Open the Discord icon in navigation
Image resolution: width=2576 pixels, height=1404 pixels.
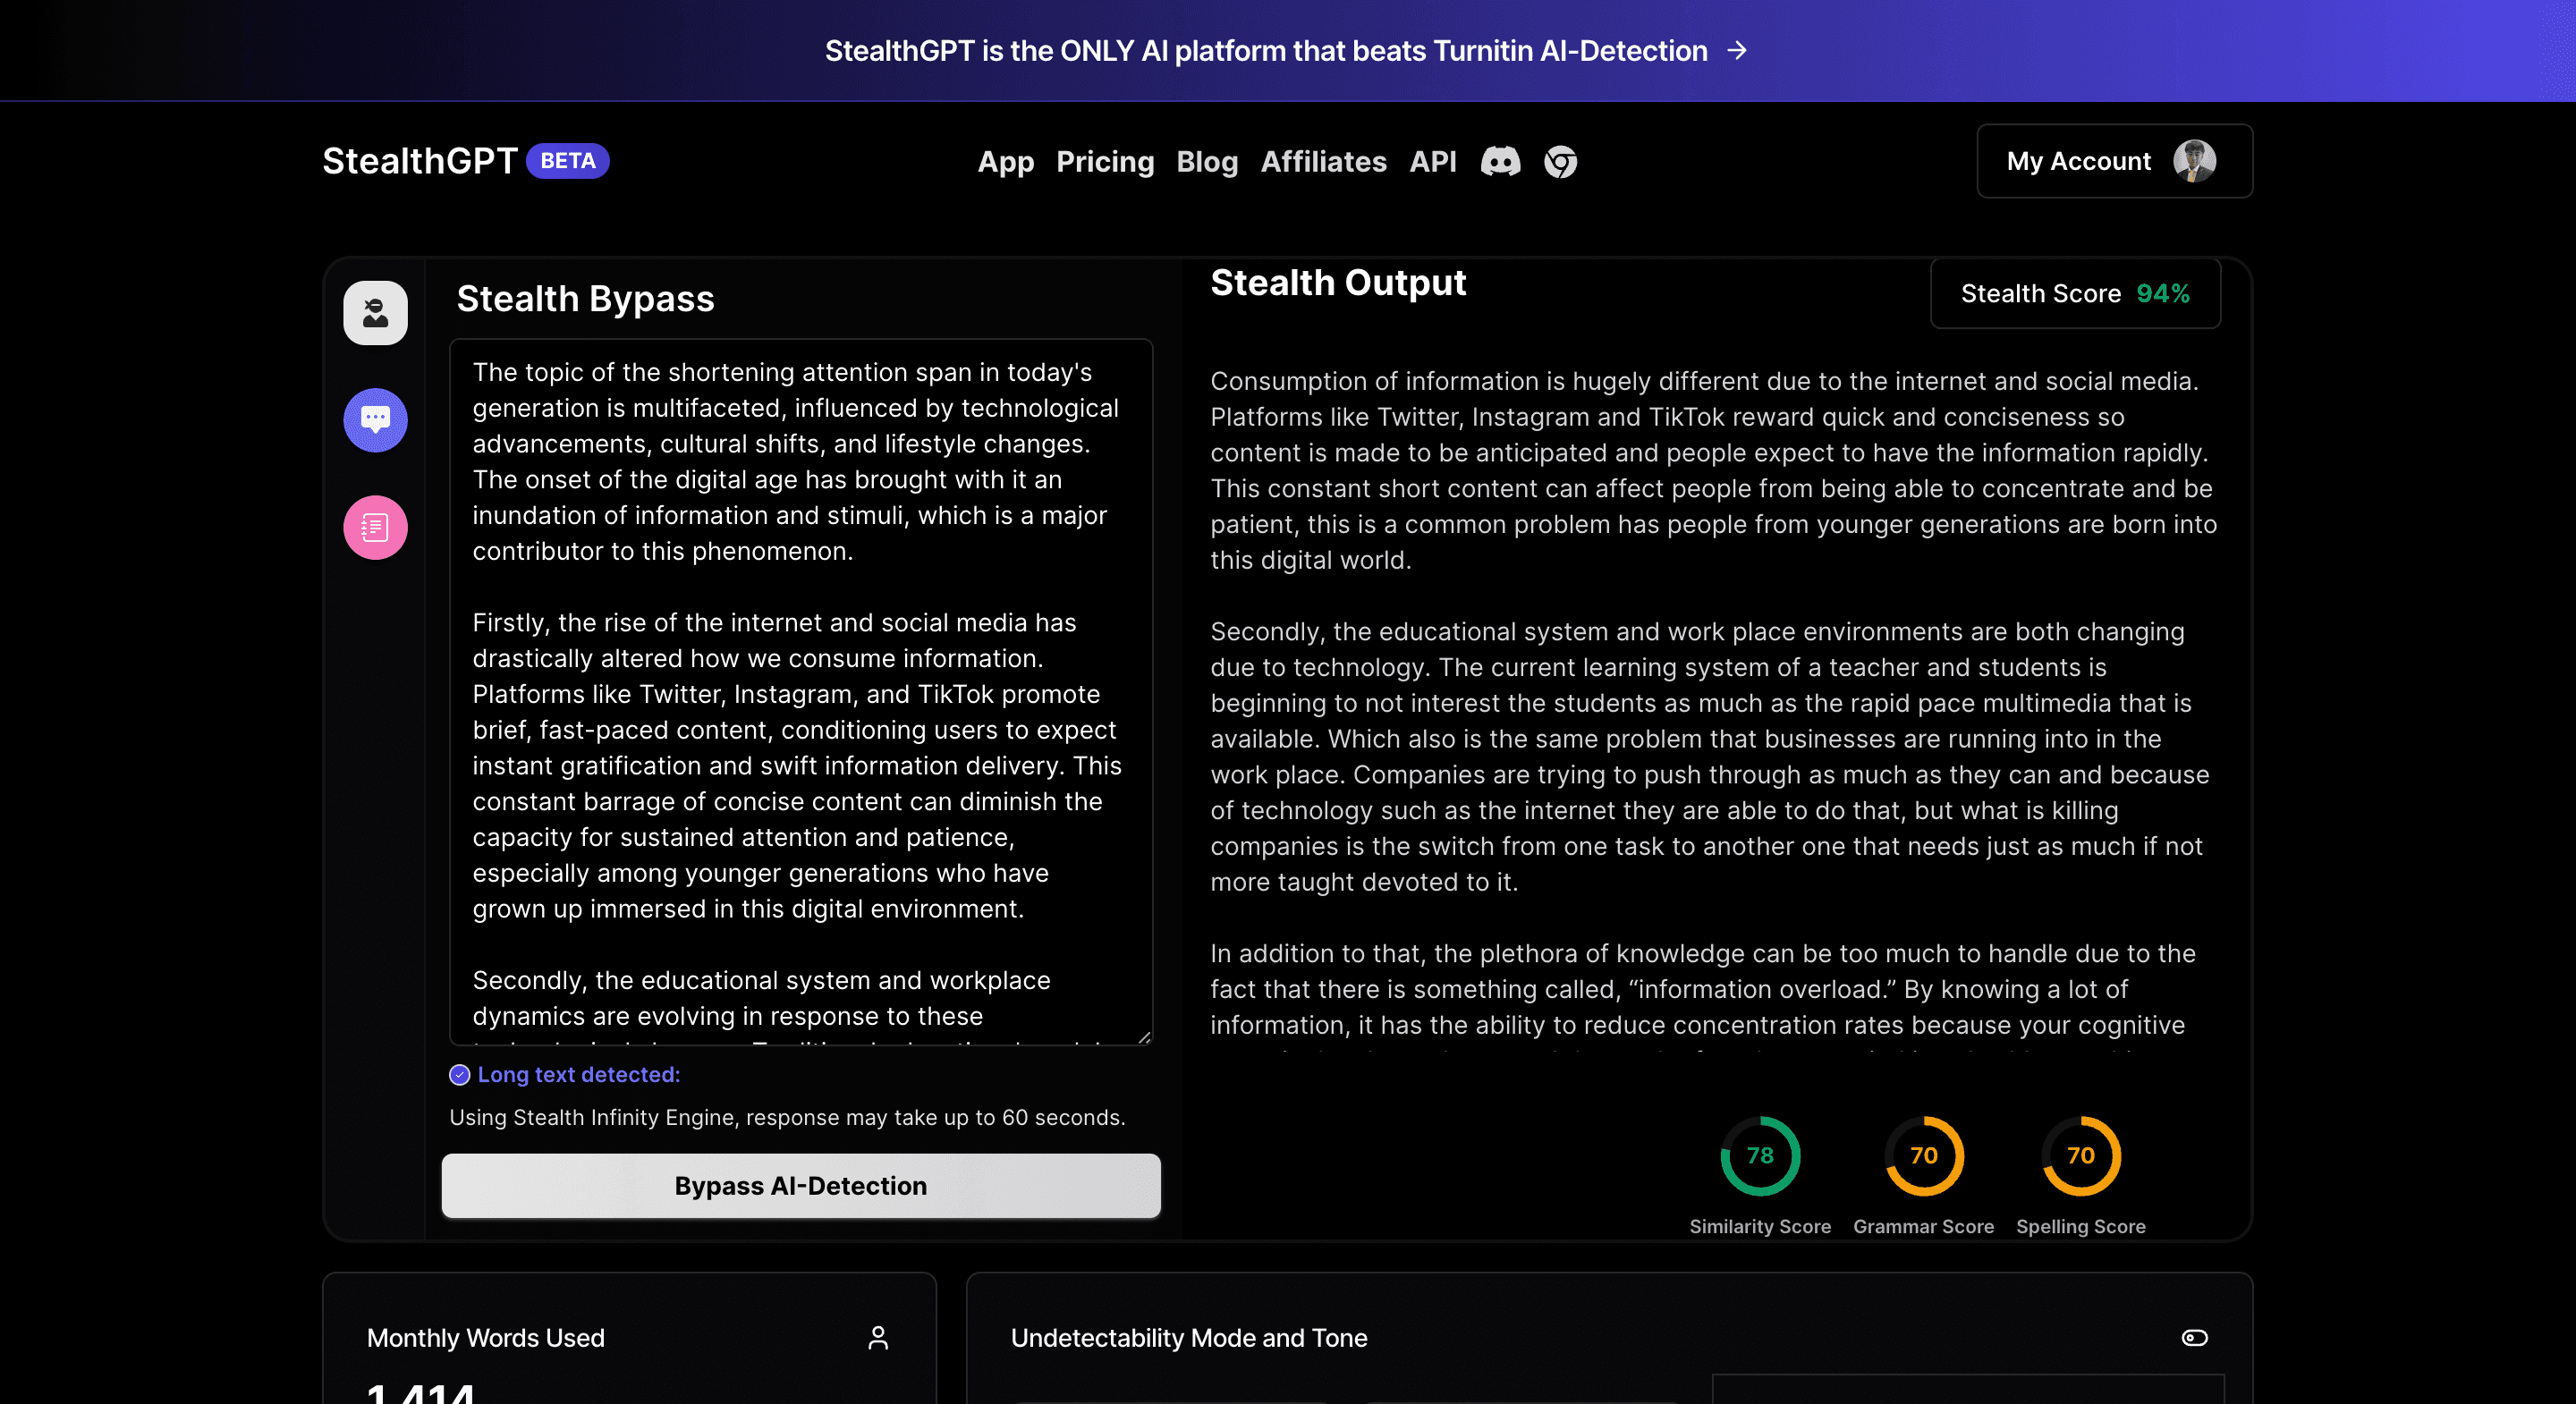[1500, 161]
